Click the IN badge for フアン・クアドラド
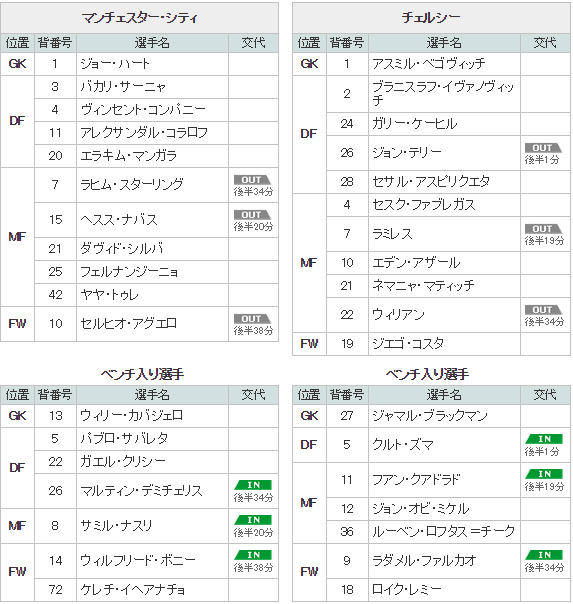 click(x=543, y=474)
